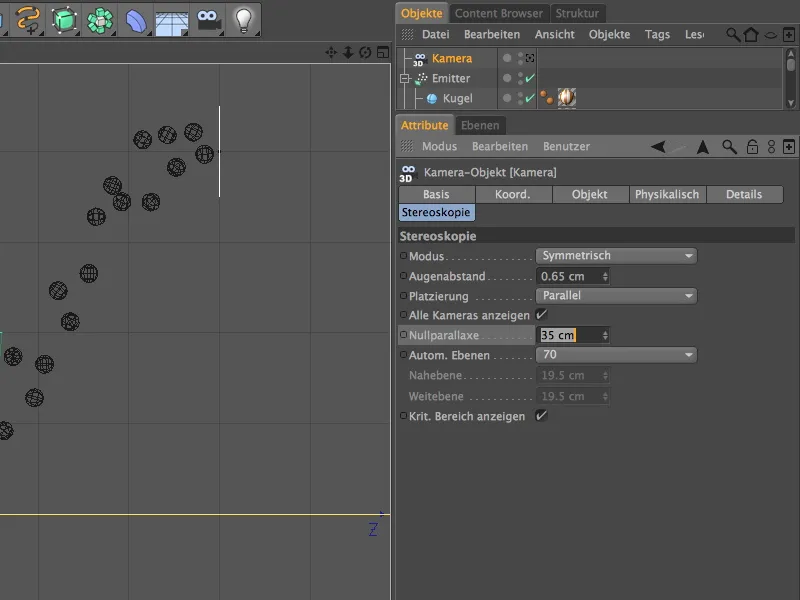The height and width of the screenshot is (600, 800).
Task: Open the Koord. button tab
Action: point(513,194)
